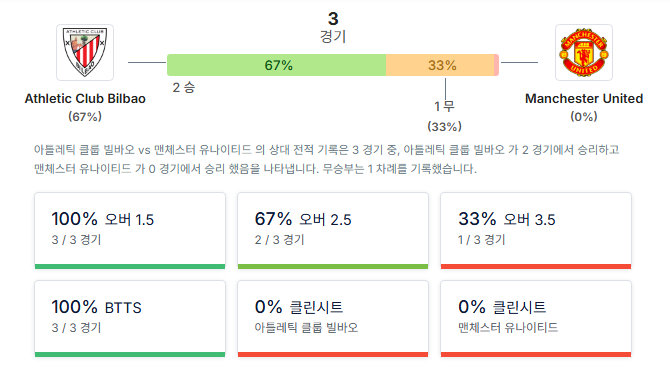Click the (67%) text under Athletic Club Bilbao
Screen dimensions: 670x369
85,117
